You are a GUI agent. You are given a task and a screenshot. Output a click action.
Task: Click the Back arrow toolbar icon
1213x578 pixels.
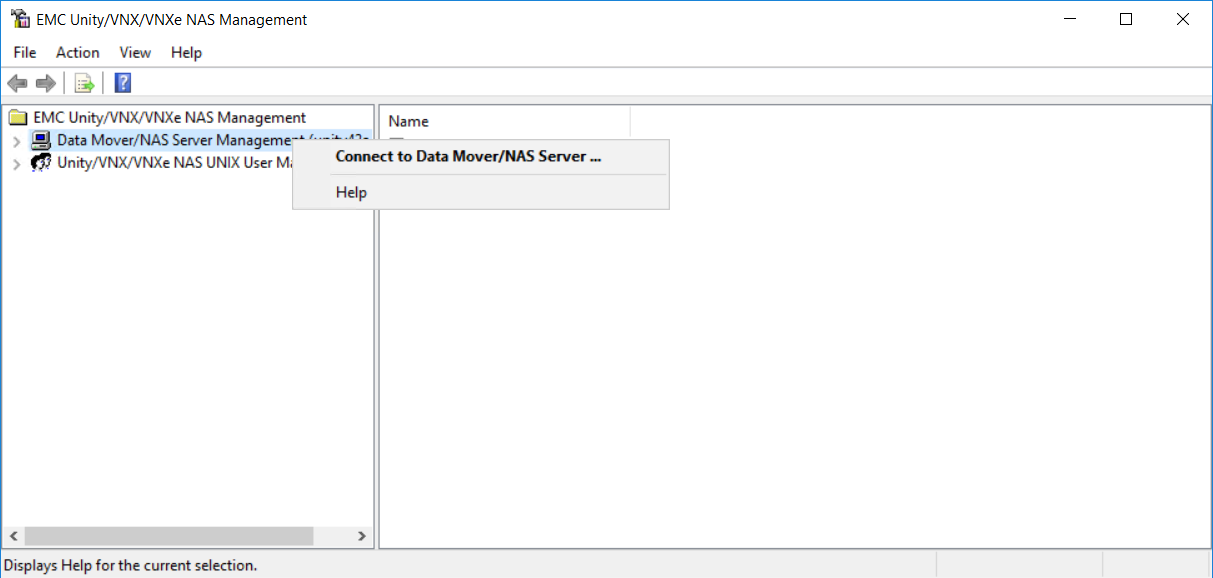click(17, 83)
